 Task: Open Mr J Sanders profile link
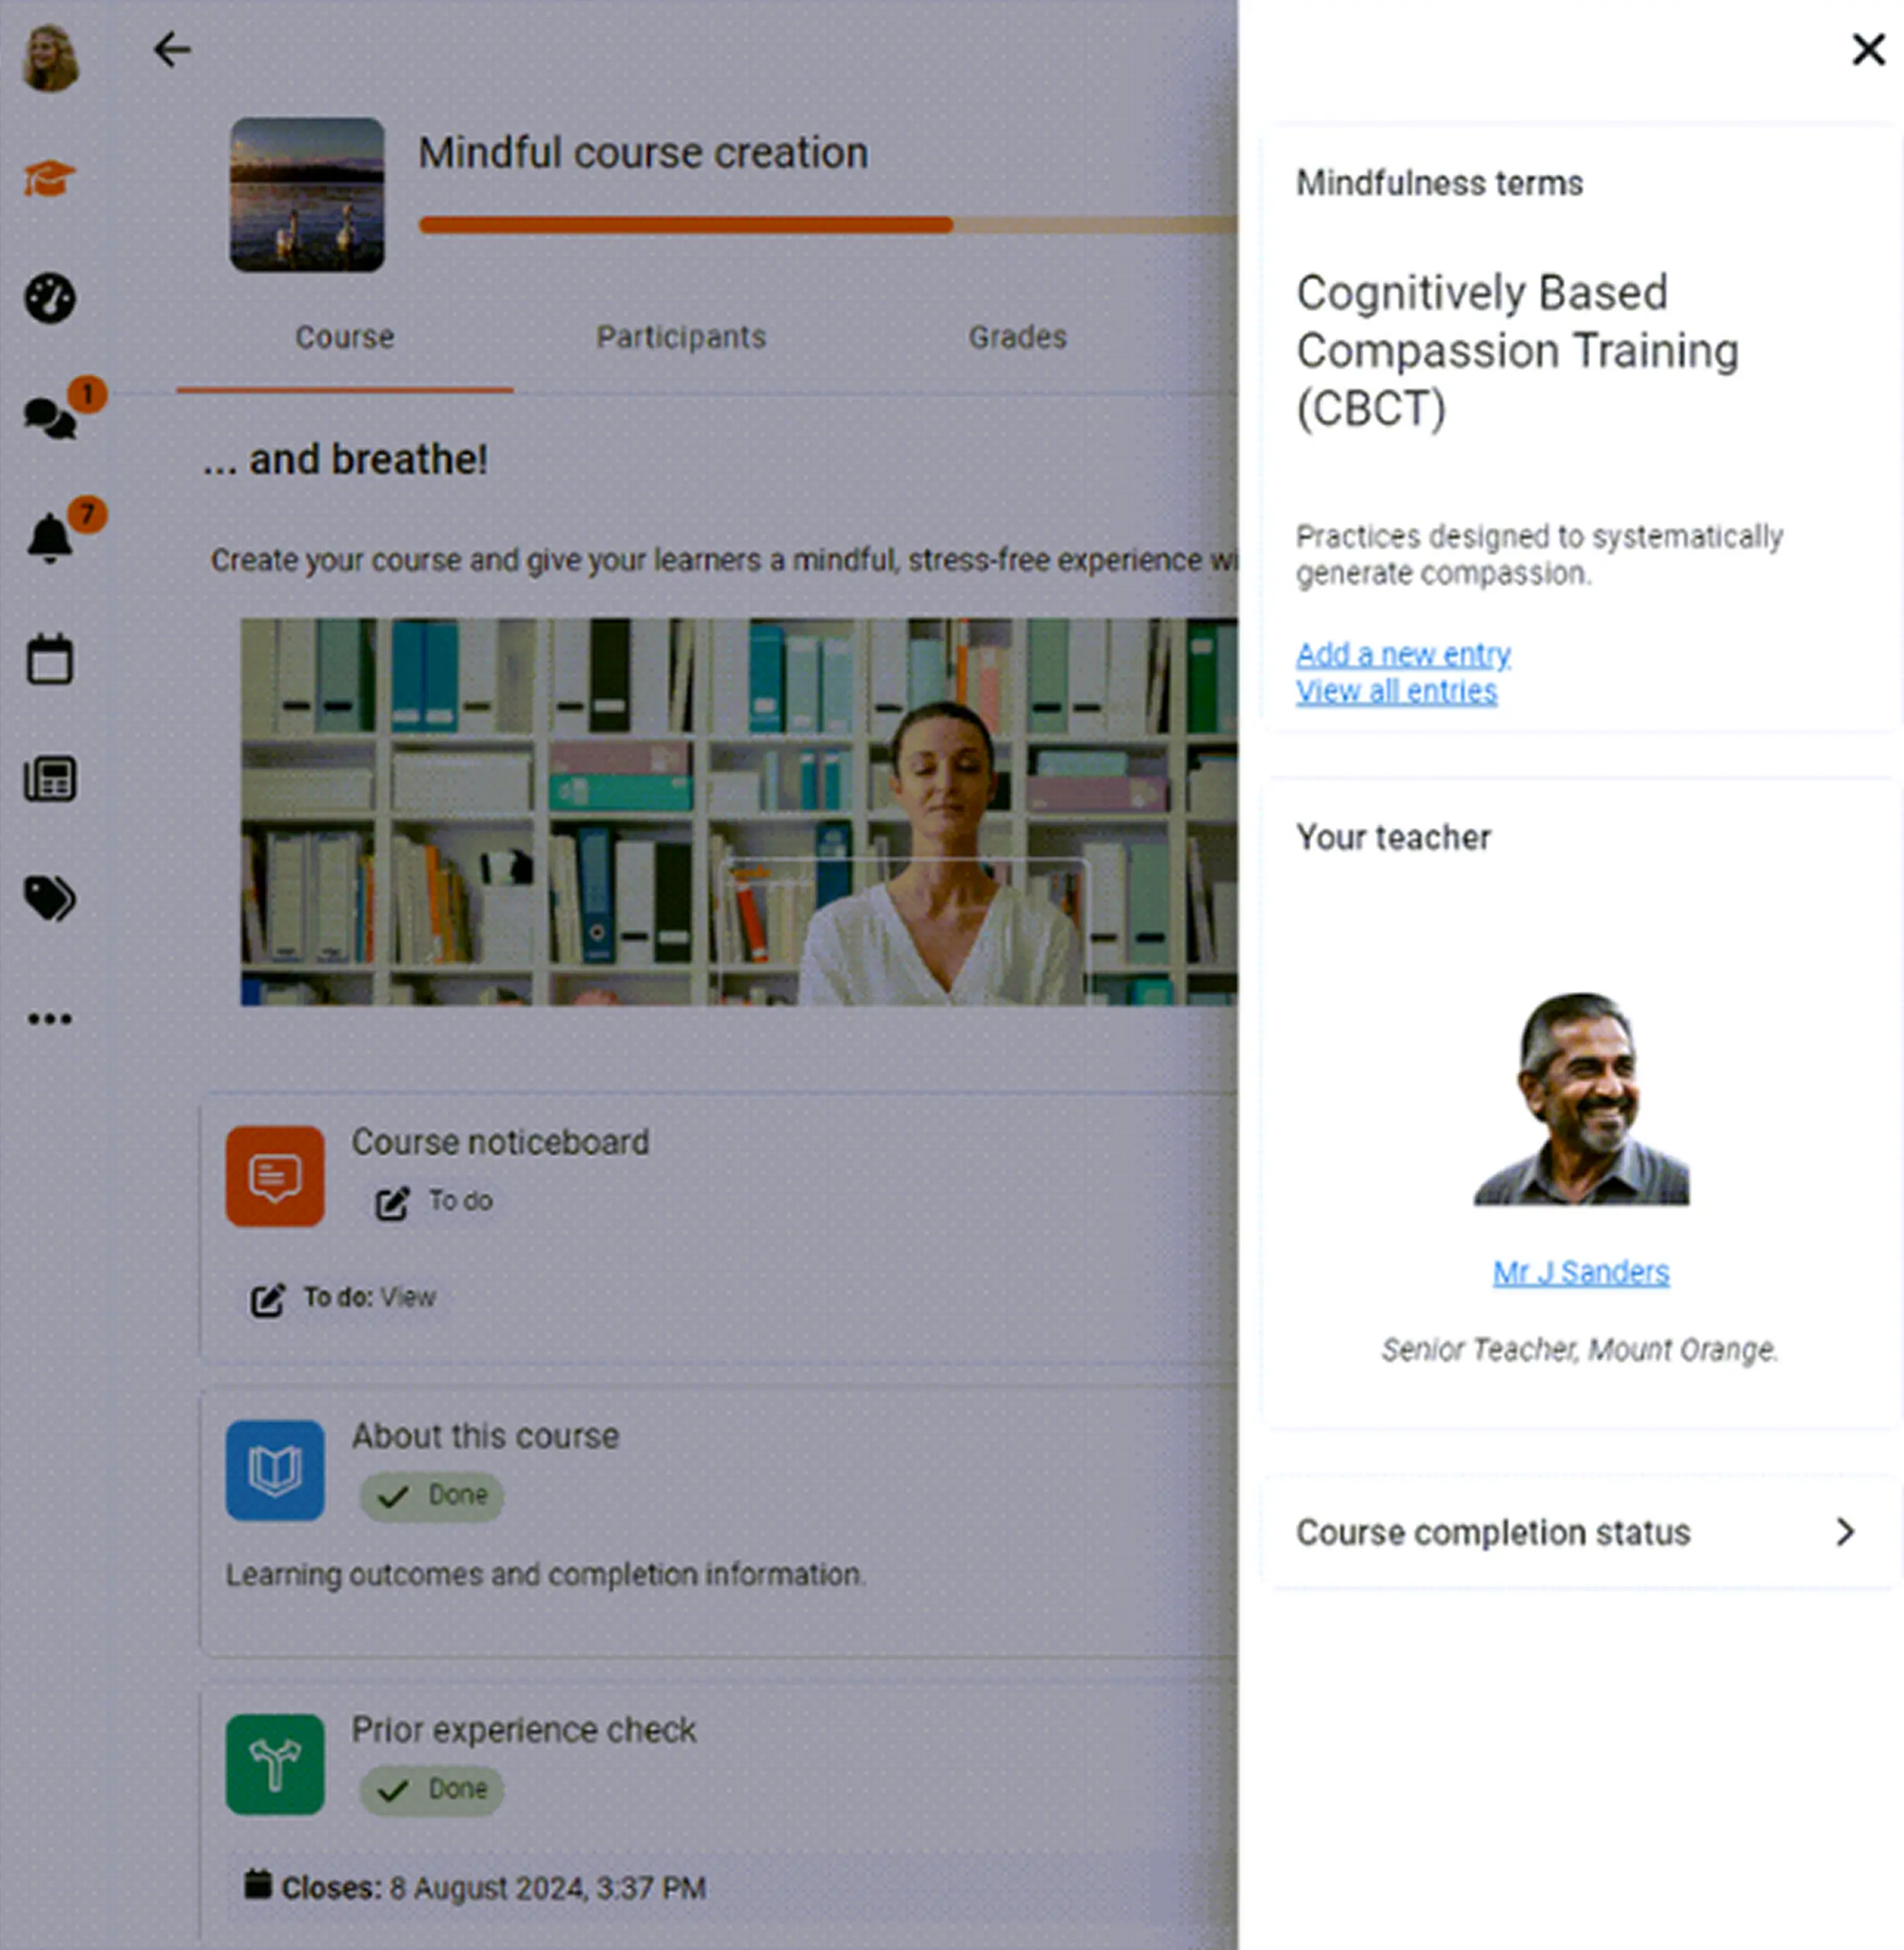click(x=1580, y=1272)
